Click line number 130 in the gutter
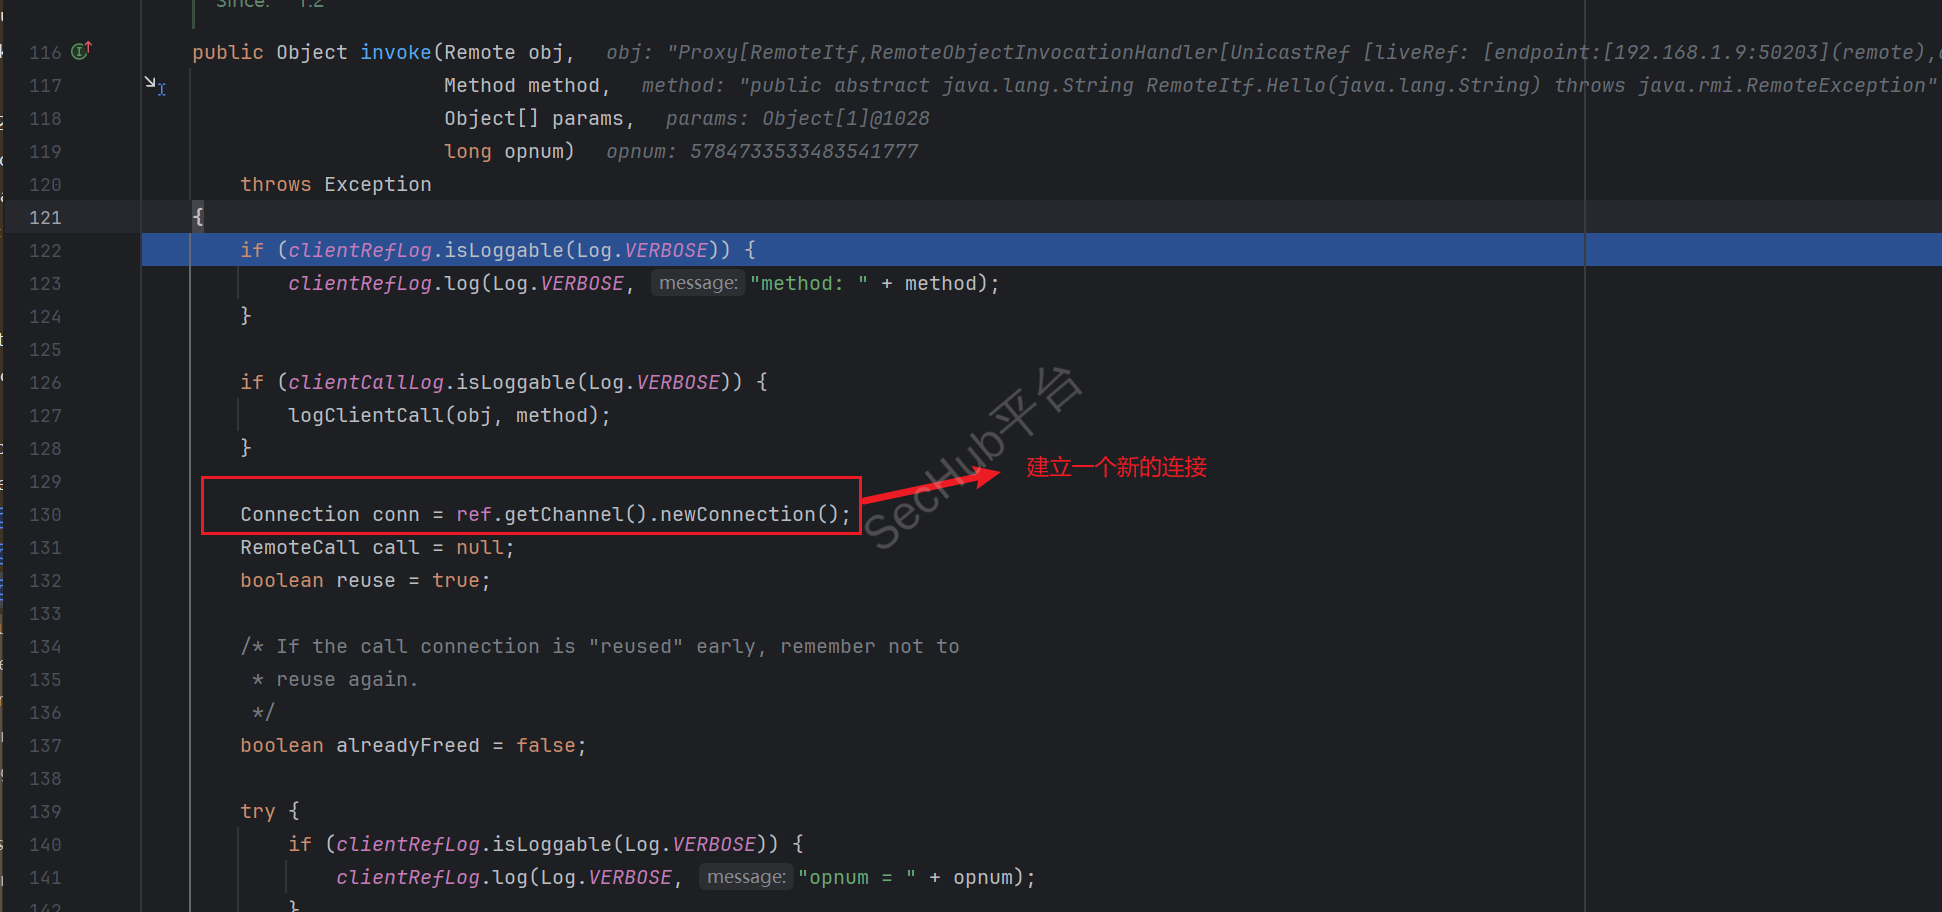 click(x=45, y=514)
